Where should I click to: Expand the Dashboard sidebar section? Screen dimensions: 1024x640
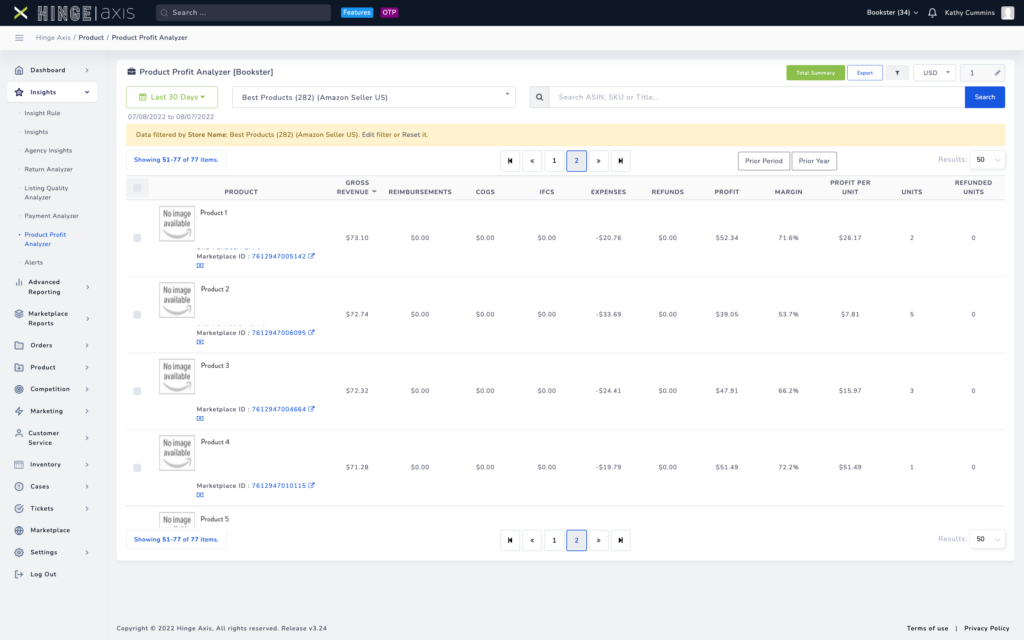pos(51,70)
